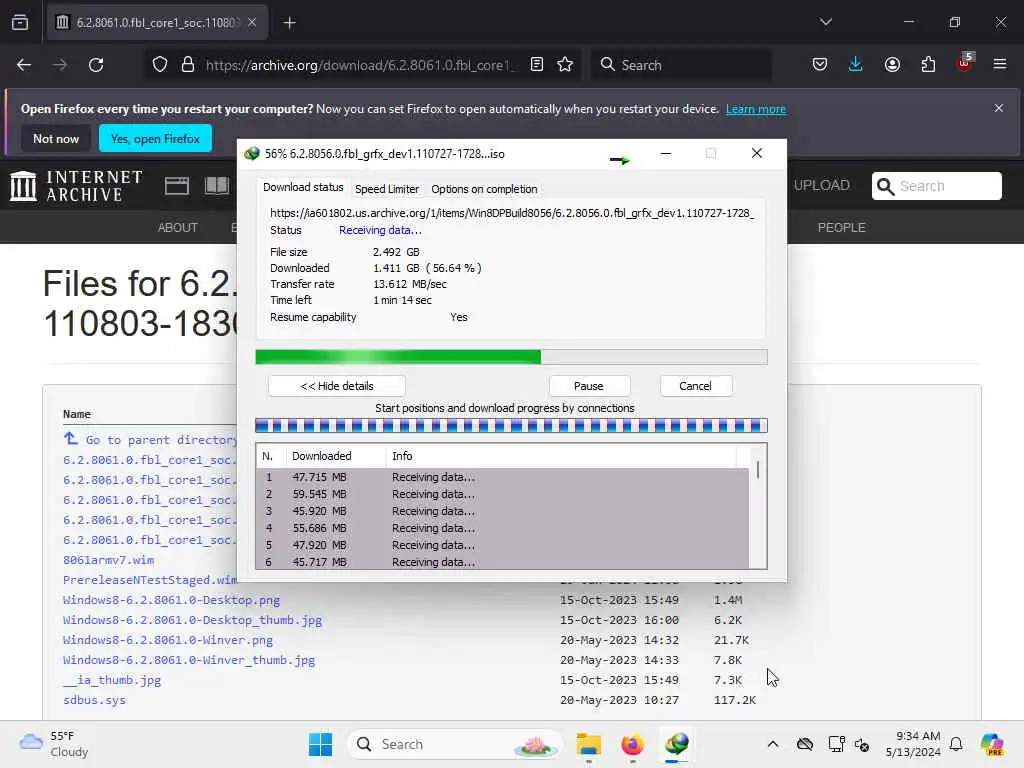Click the archive.org URL address bar
The height and width of the screenshot is (768, 1024).
(359, 65)
